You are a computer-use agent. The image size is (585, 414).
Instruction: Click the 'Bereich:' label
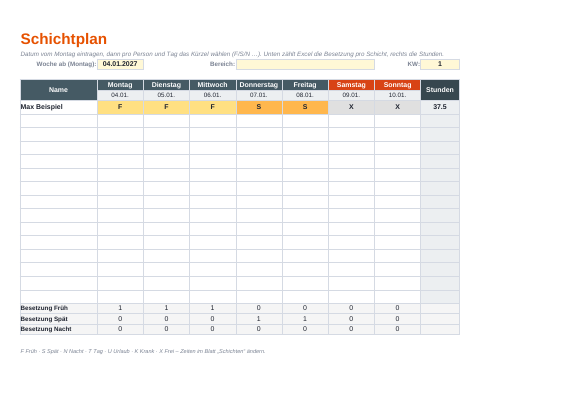[222, 64]
